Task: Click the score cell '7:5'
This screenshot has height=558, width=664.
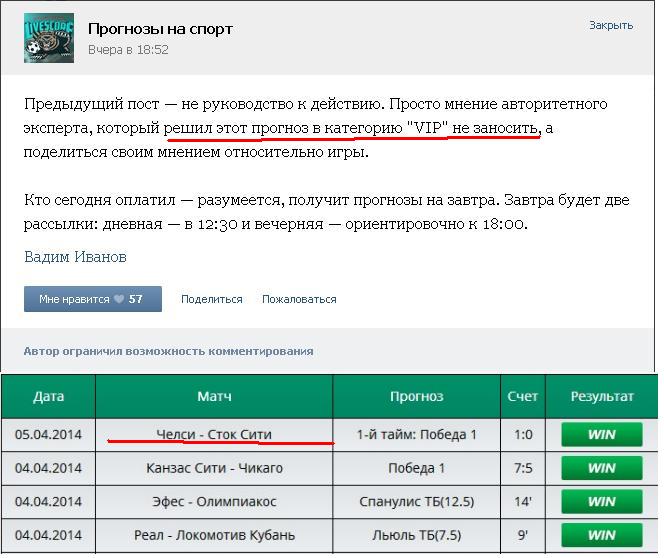Action: (523, 468)
